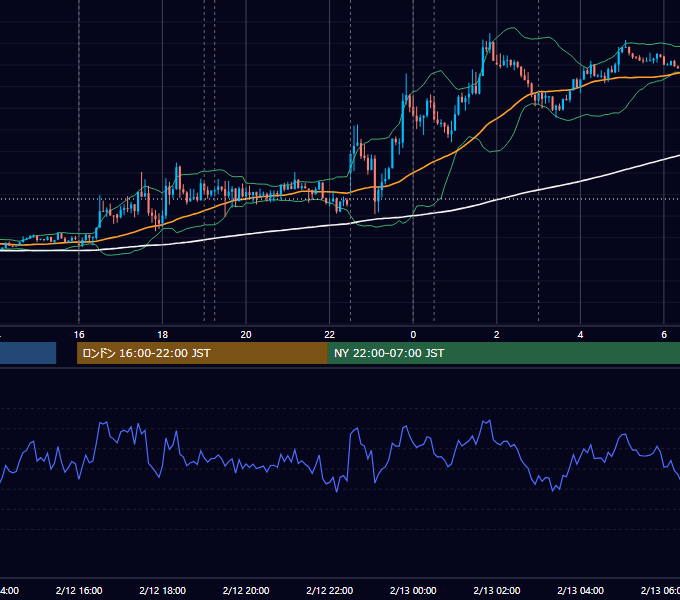The height and width of the screenshot is (600, 680).
Task: Click the hour label 16 on time axis
Action: 79,335
